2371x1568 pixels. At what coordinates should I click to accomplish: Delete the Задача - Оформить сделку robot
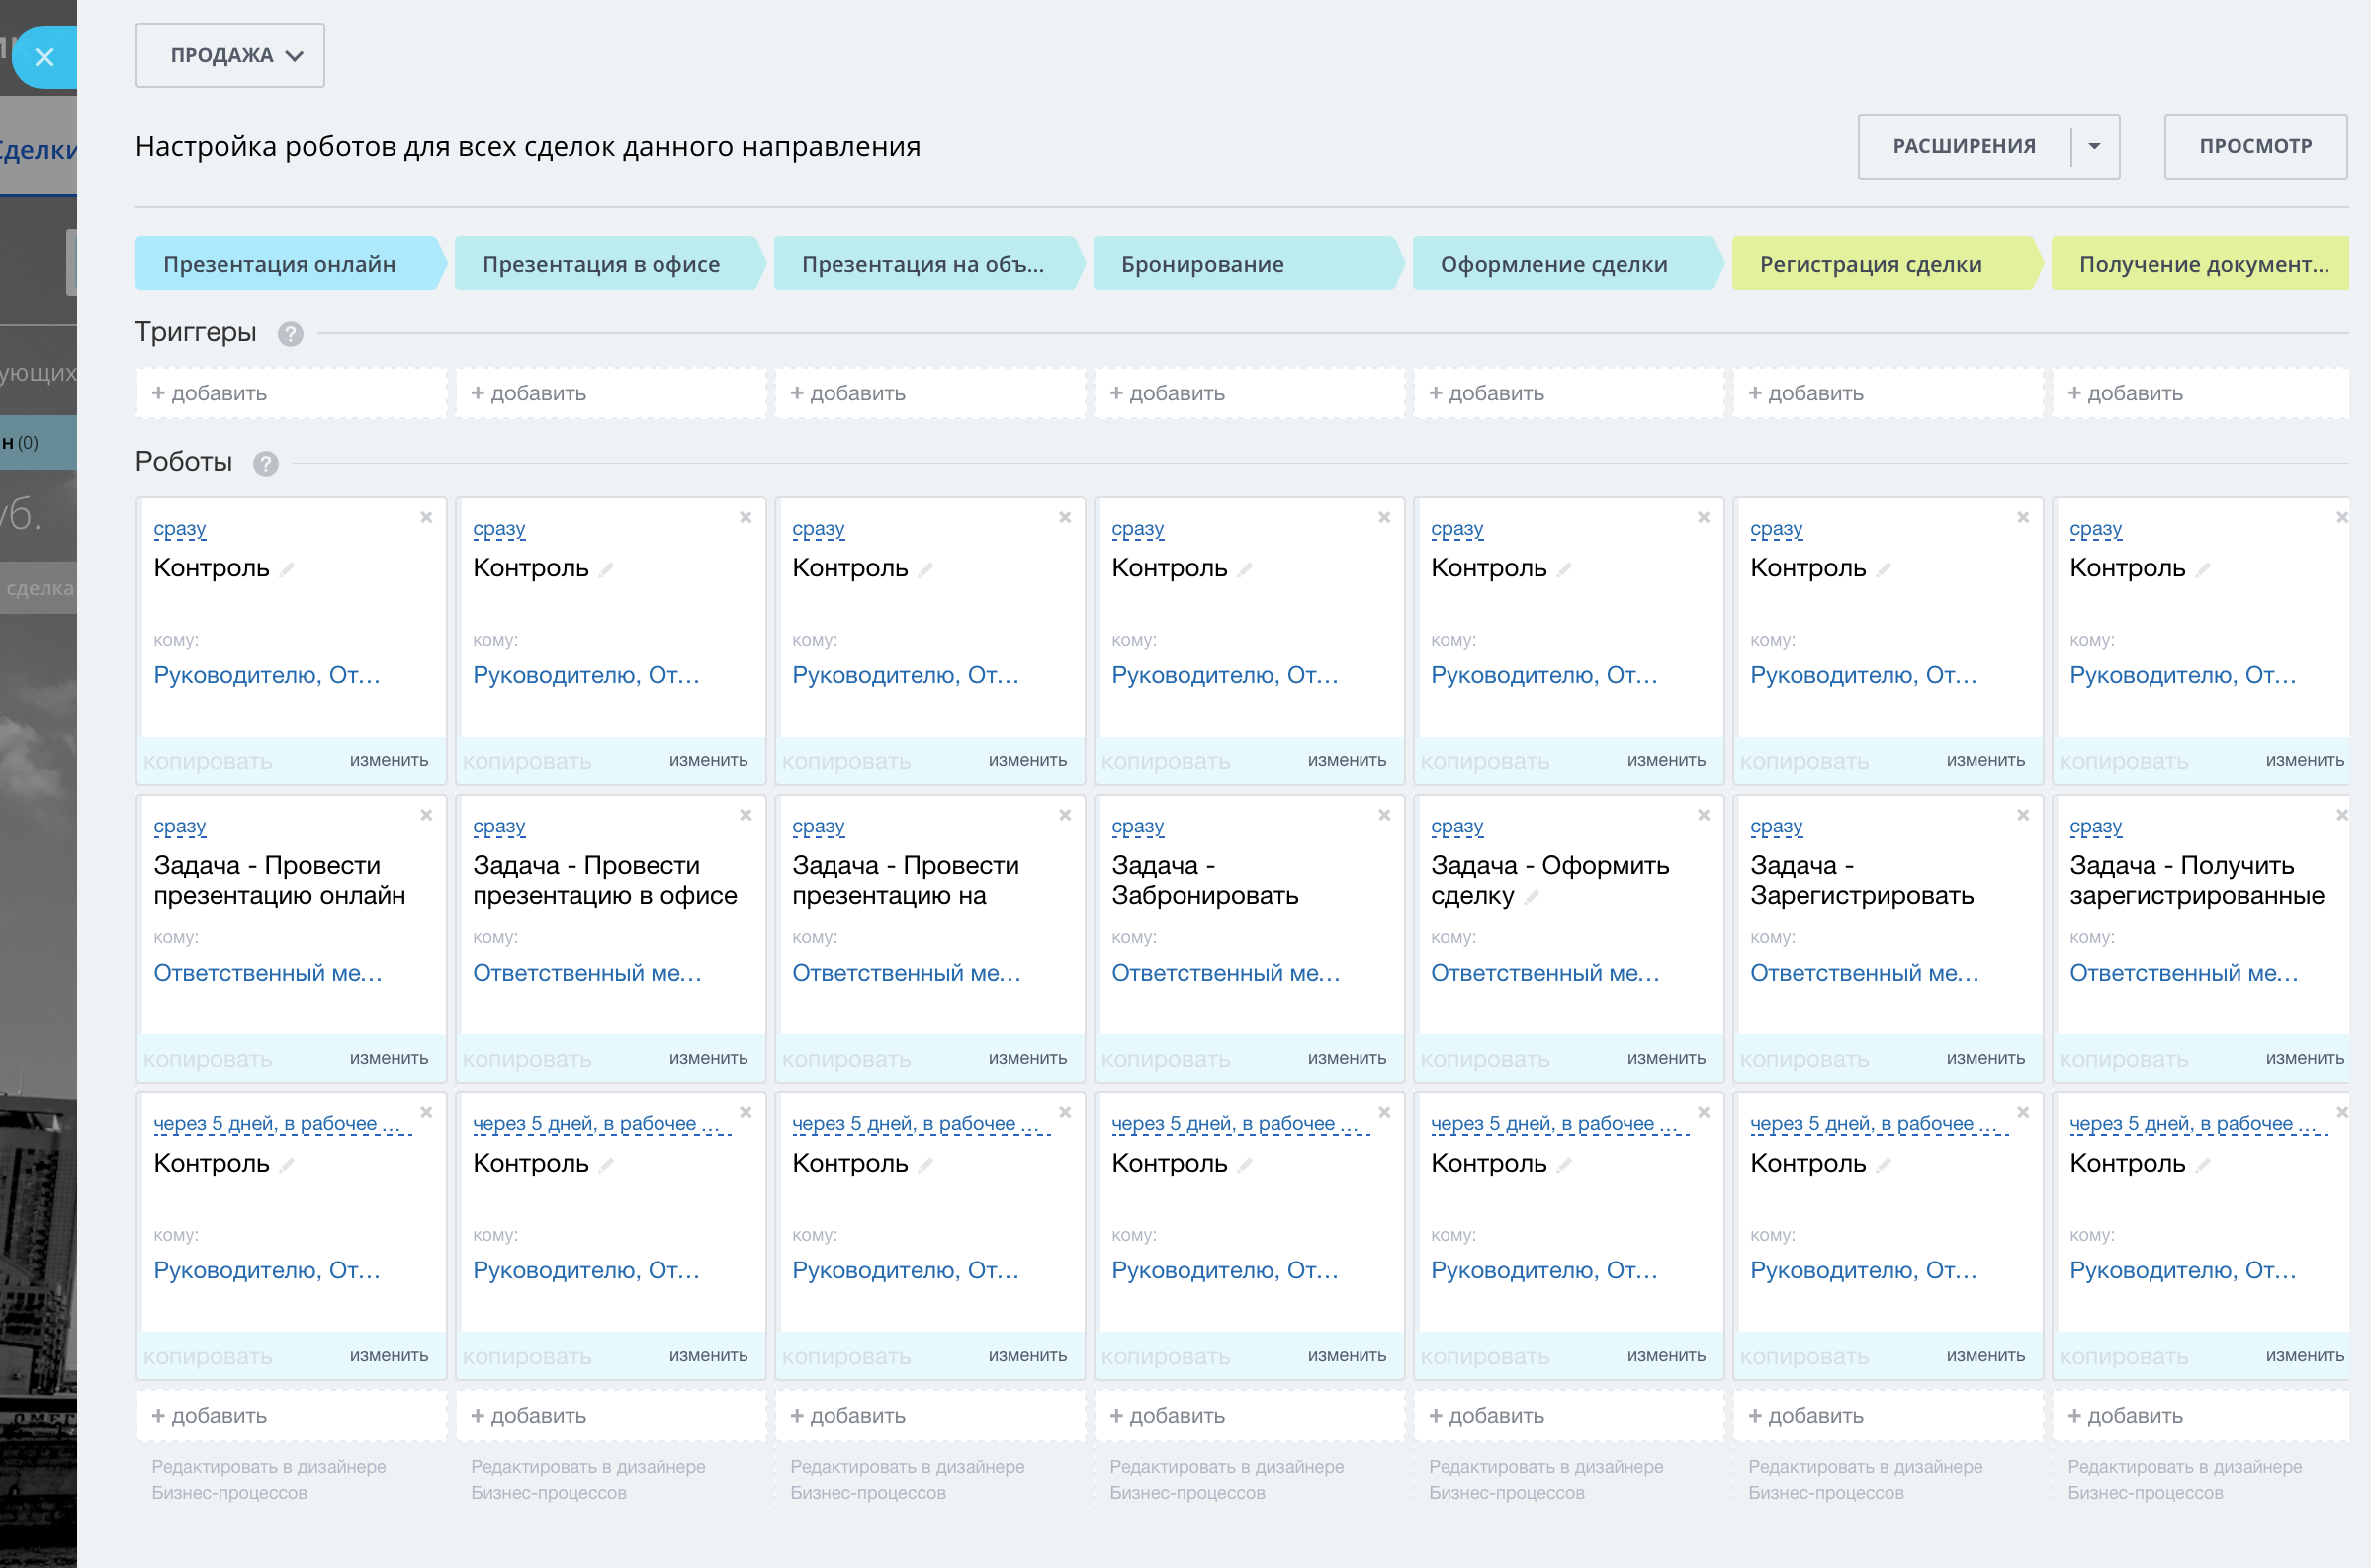[x=1703, y=815]
